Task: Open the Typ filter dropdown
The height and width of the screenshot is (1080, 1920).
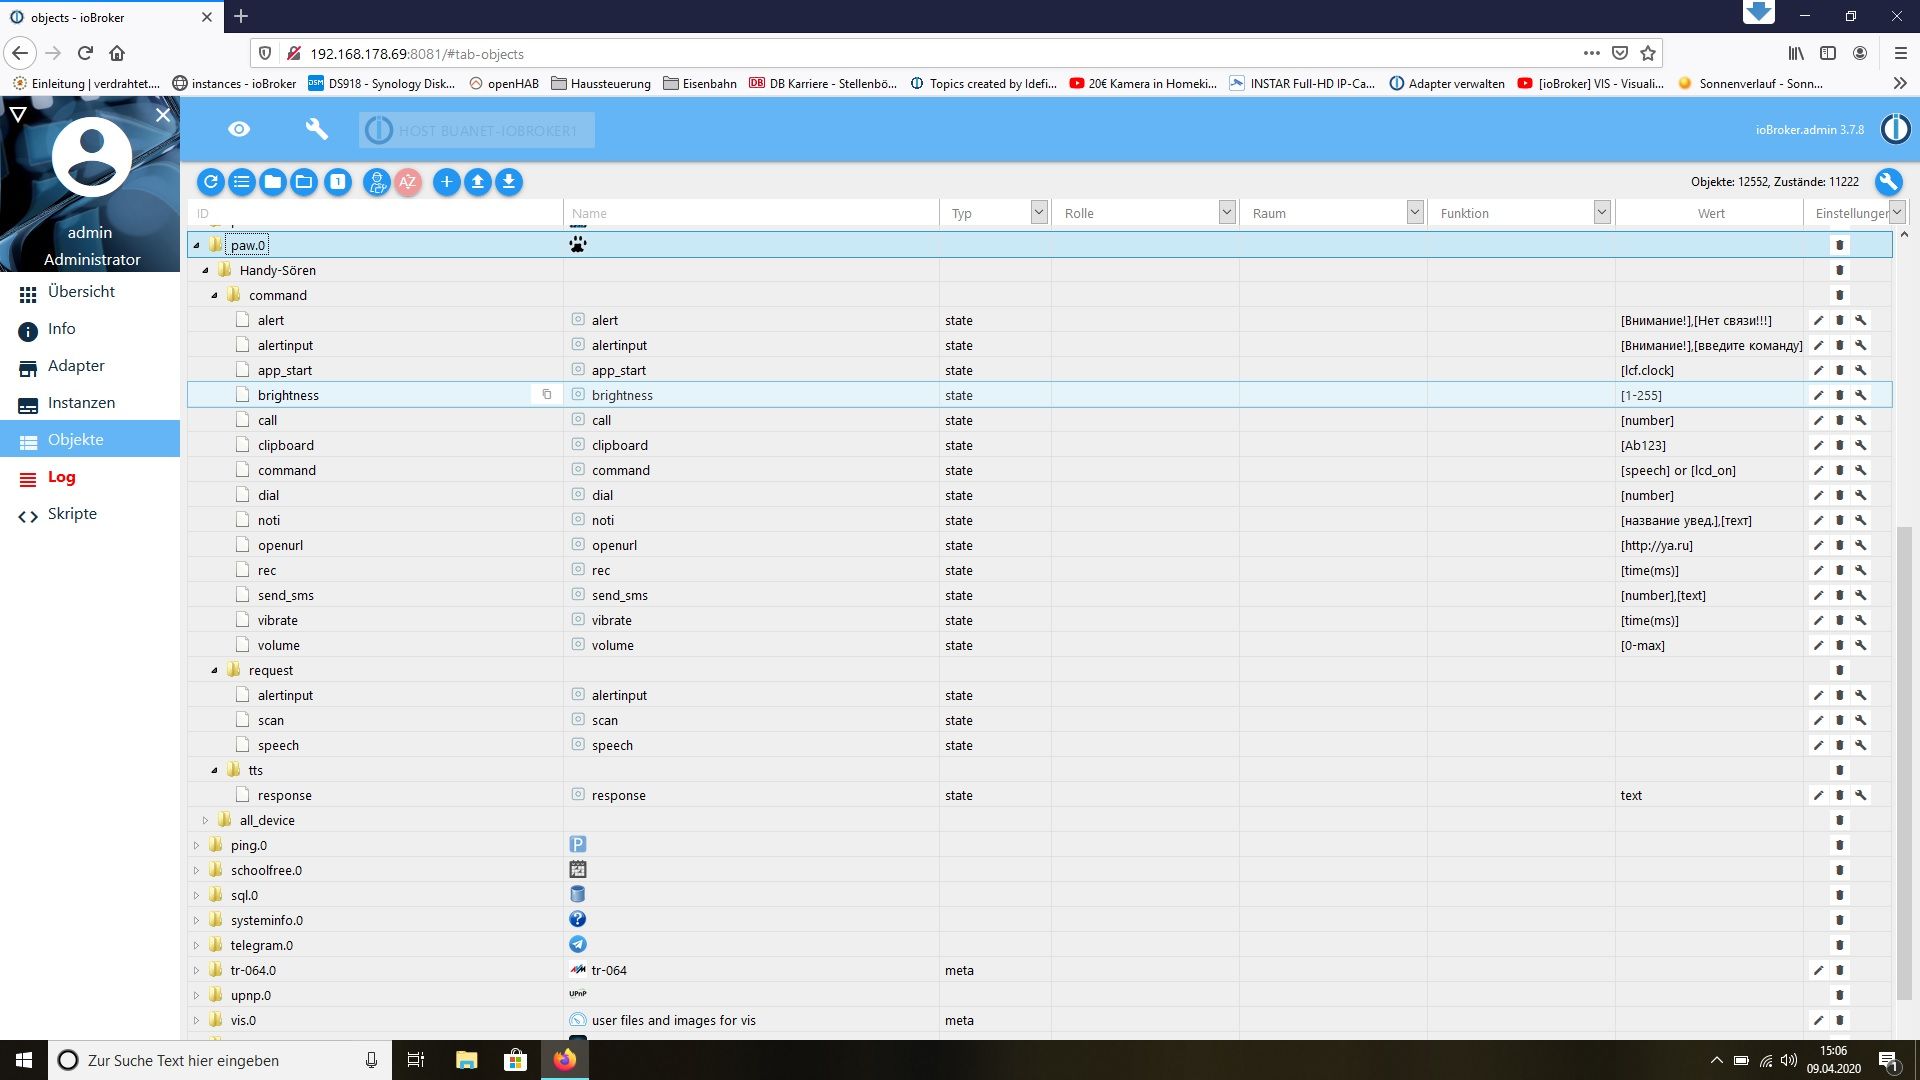Action: click(1038, 212)
